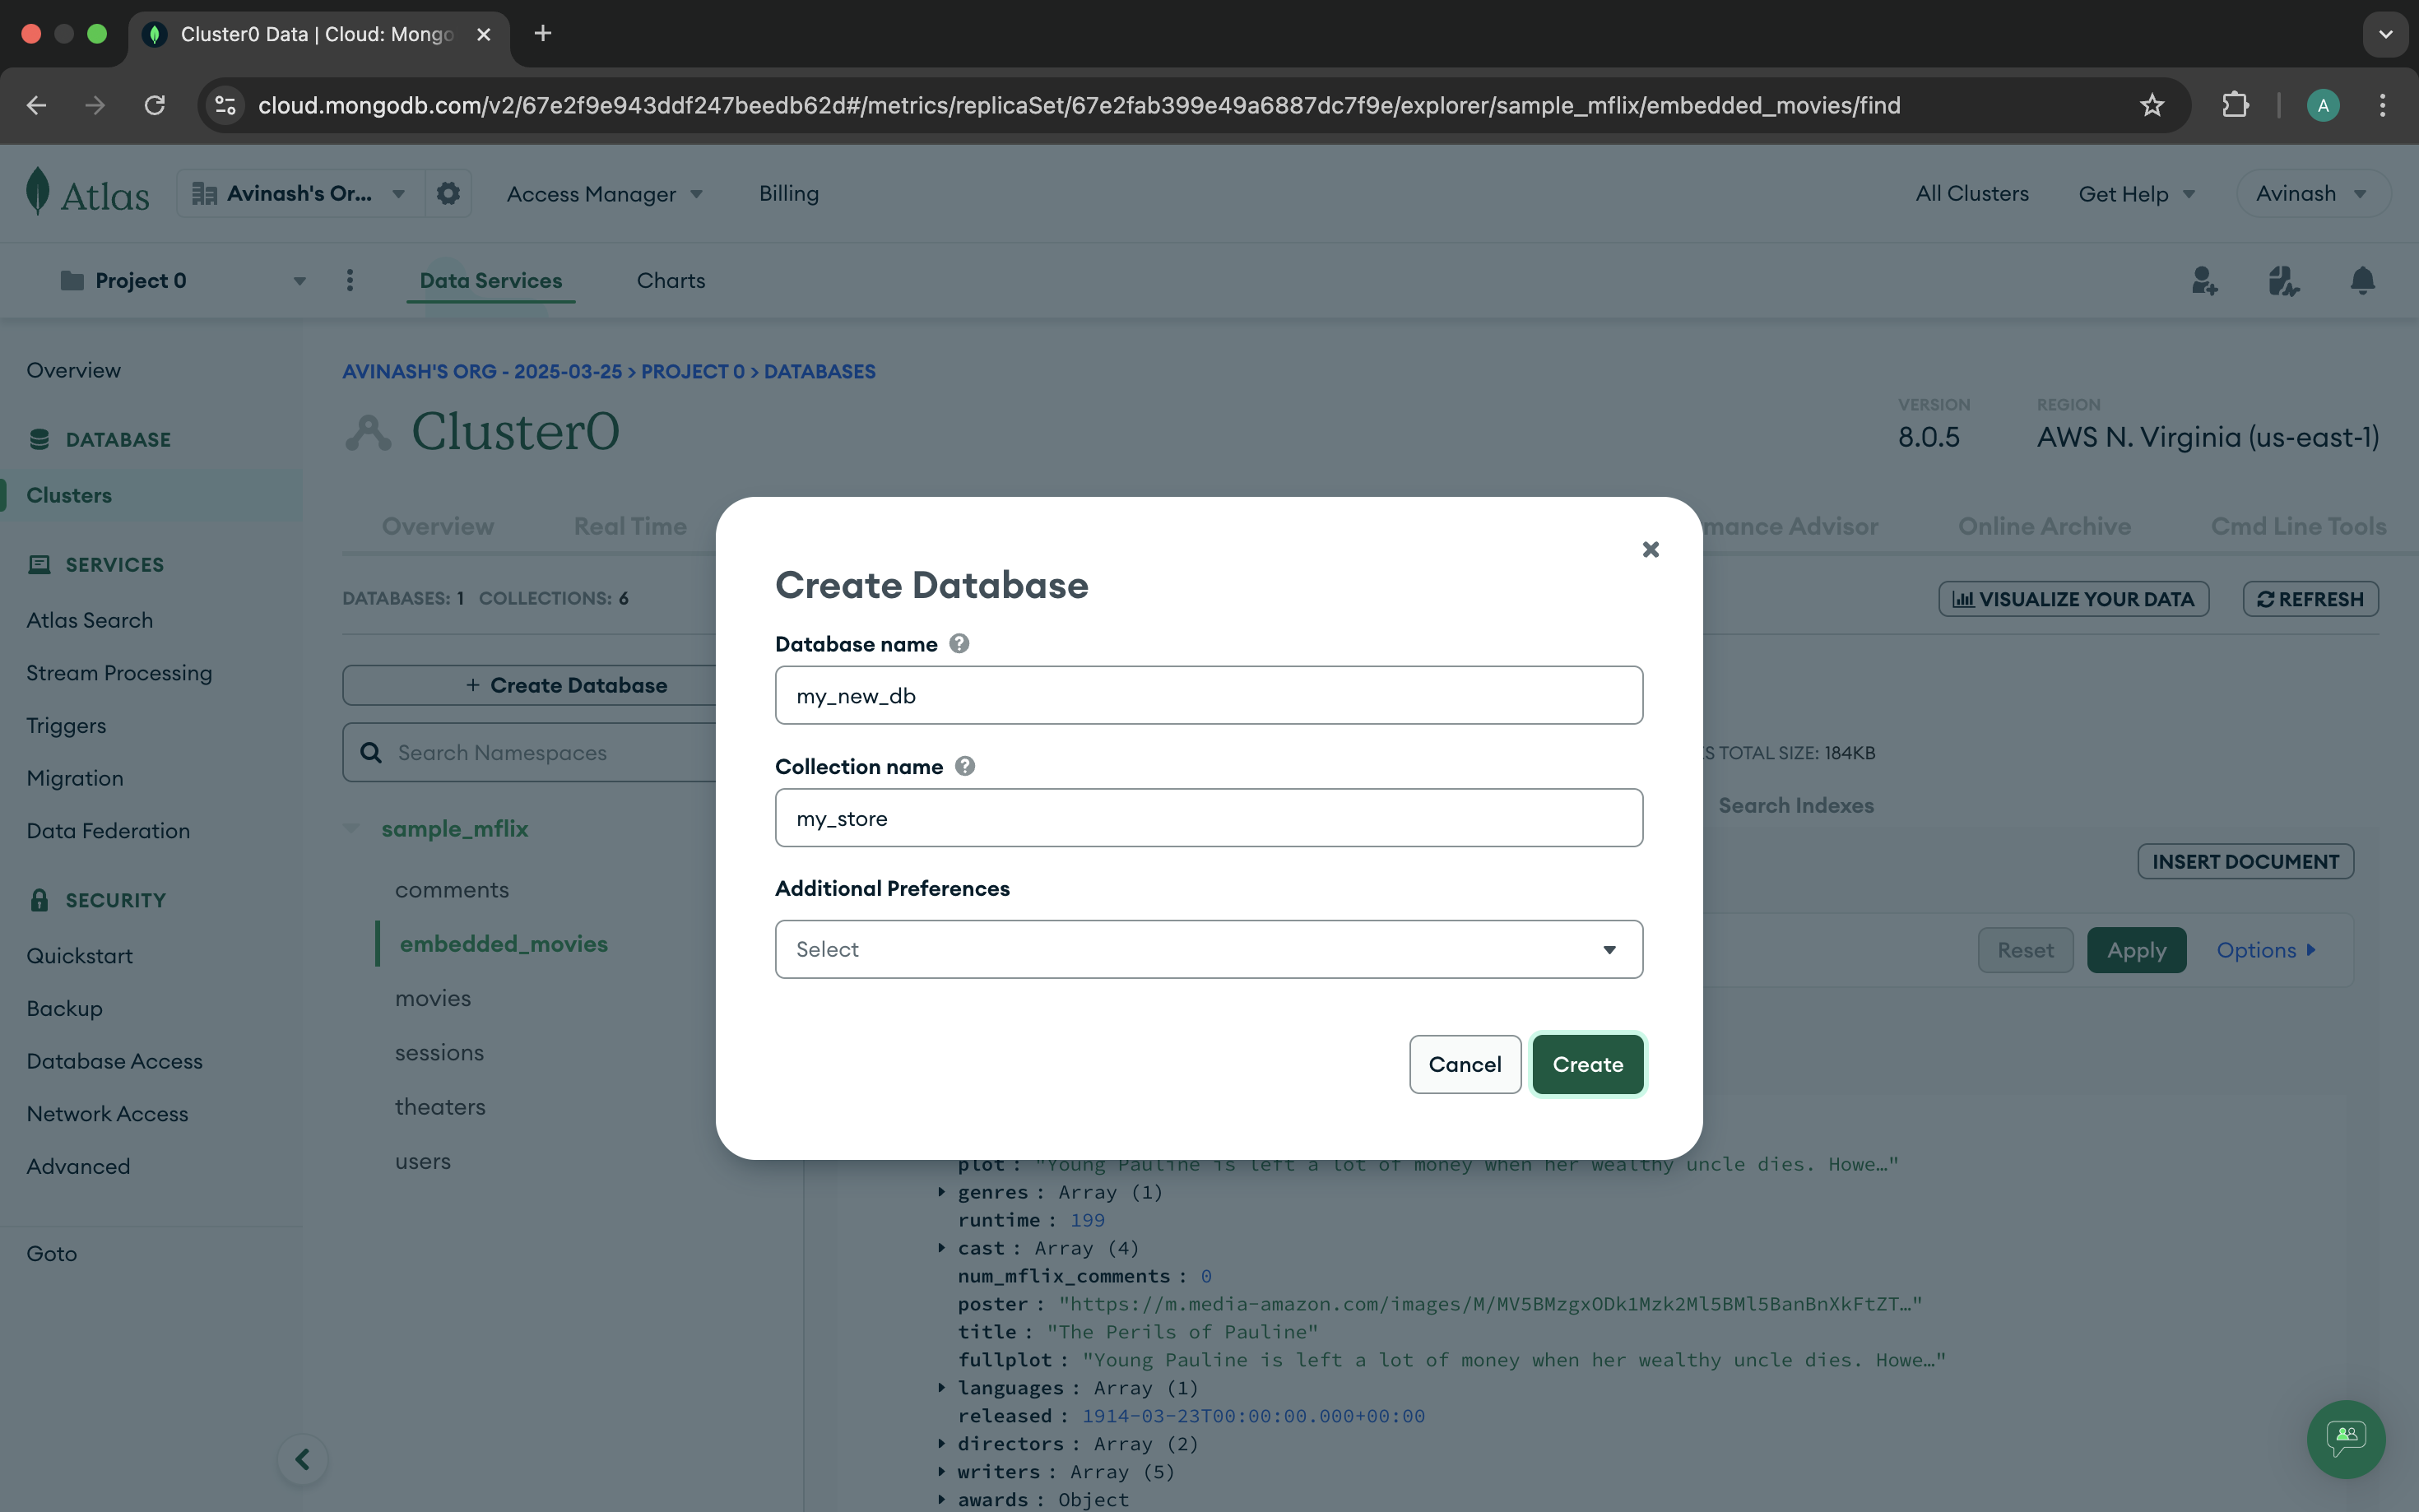Click the Collection name help icon
The height and width of the screenshot is (1512, 2419).
tap(964, 766)
